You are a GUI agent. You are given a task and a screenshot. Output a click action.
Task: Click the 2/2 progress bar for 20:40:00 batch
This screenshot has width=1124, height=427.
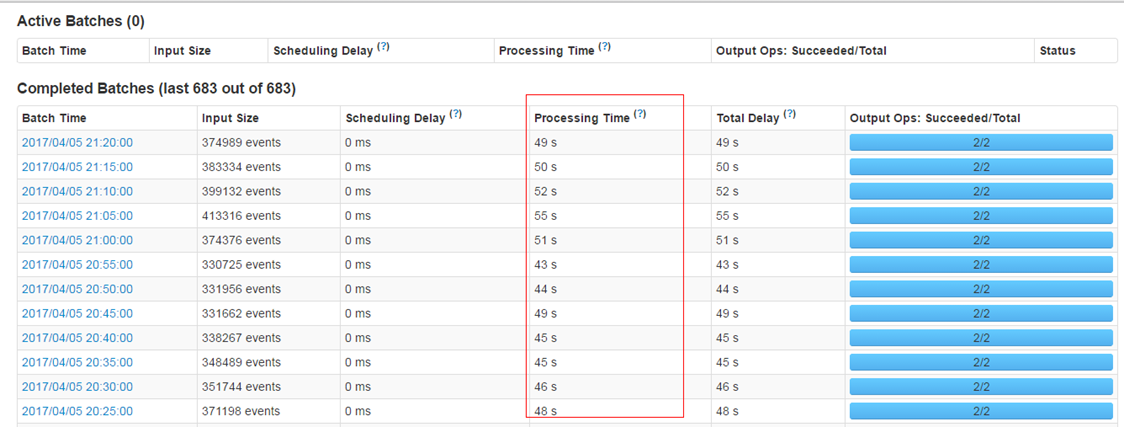coord(981,337)
